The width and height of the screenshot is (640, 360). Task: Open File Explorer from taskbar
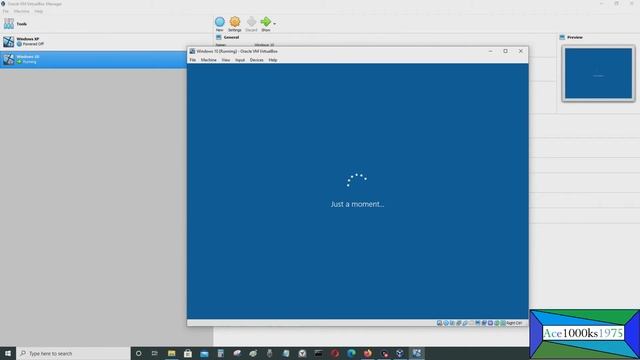(171, 353)
